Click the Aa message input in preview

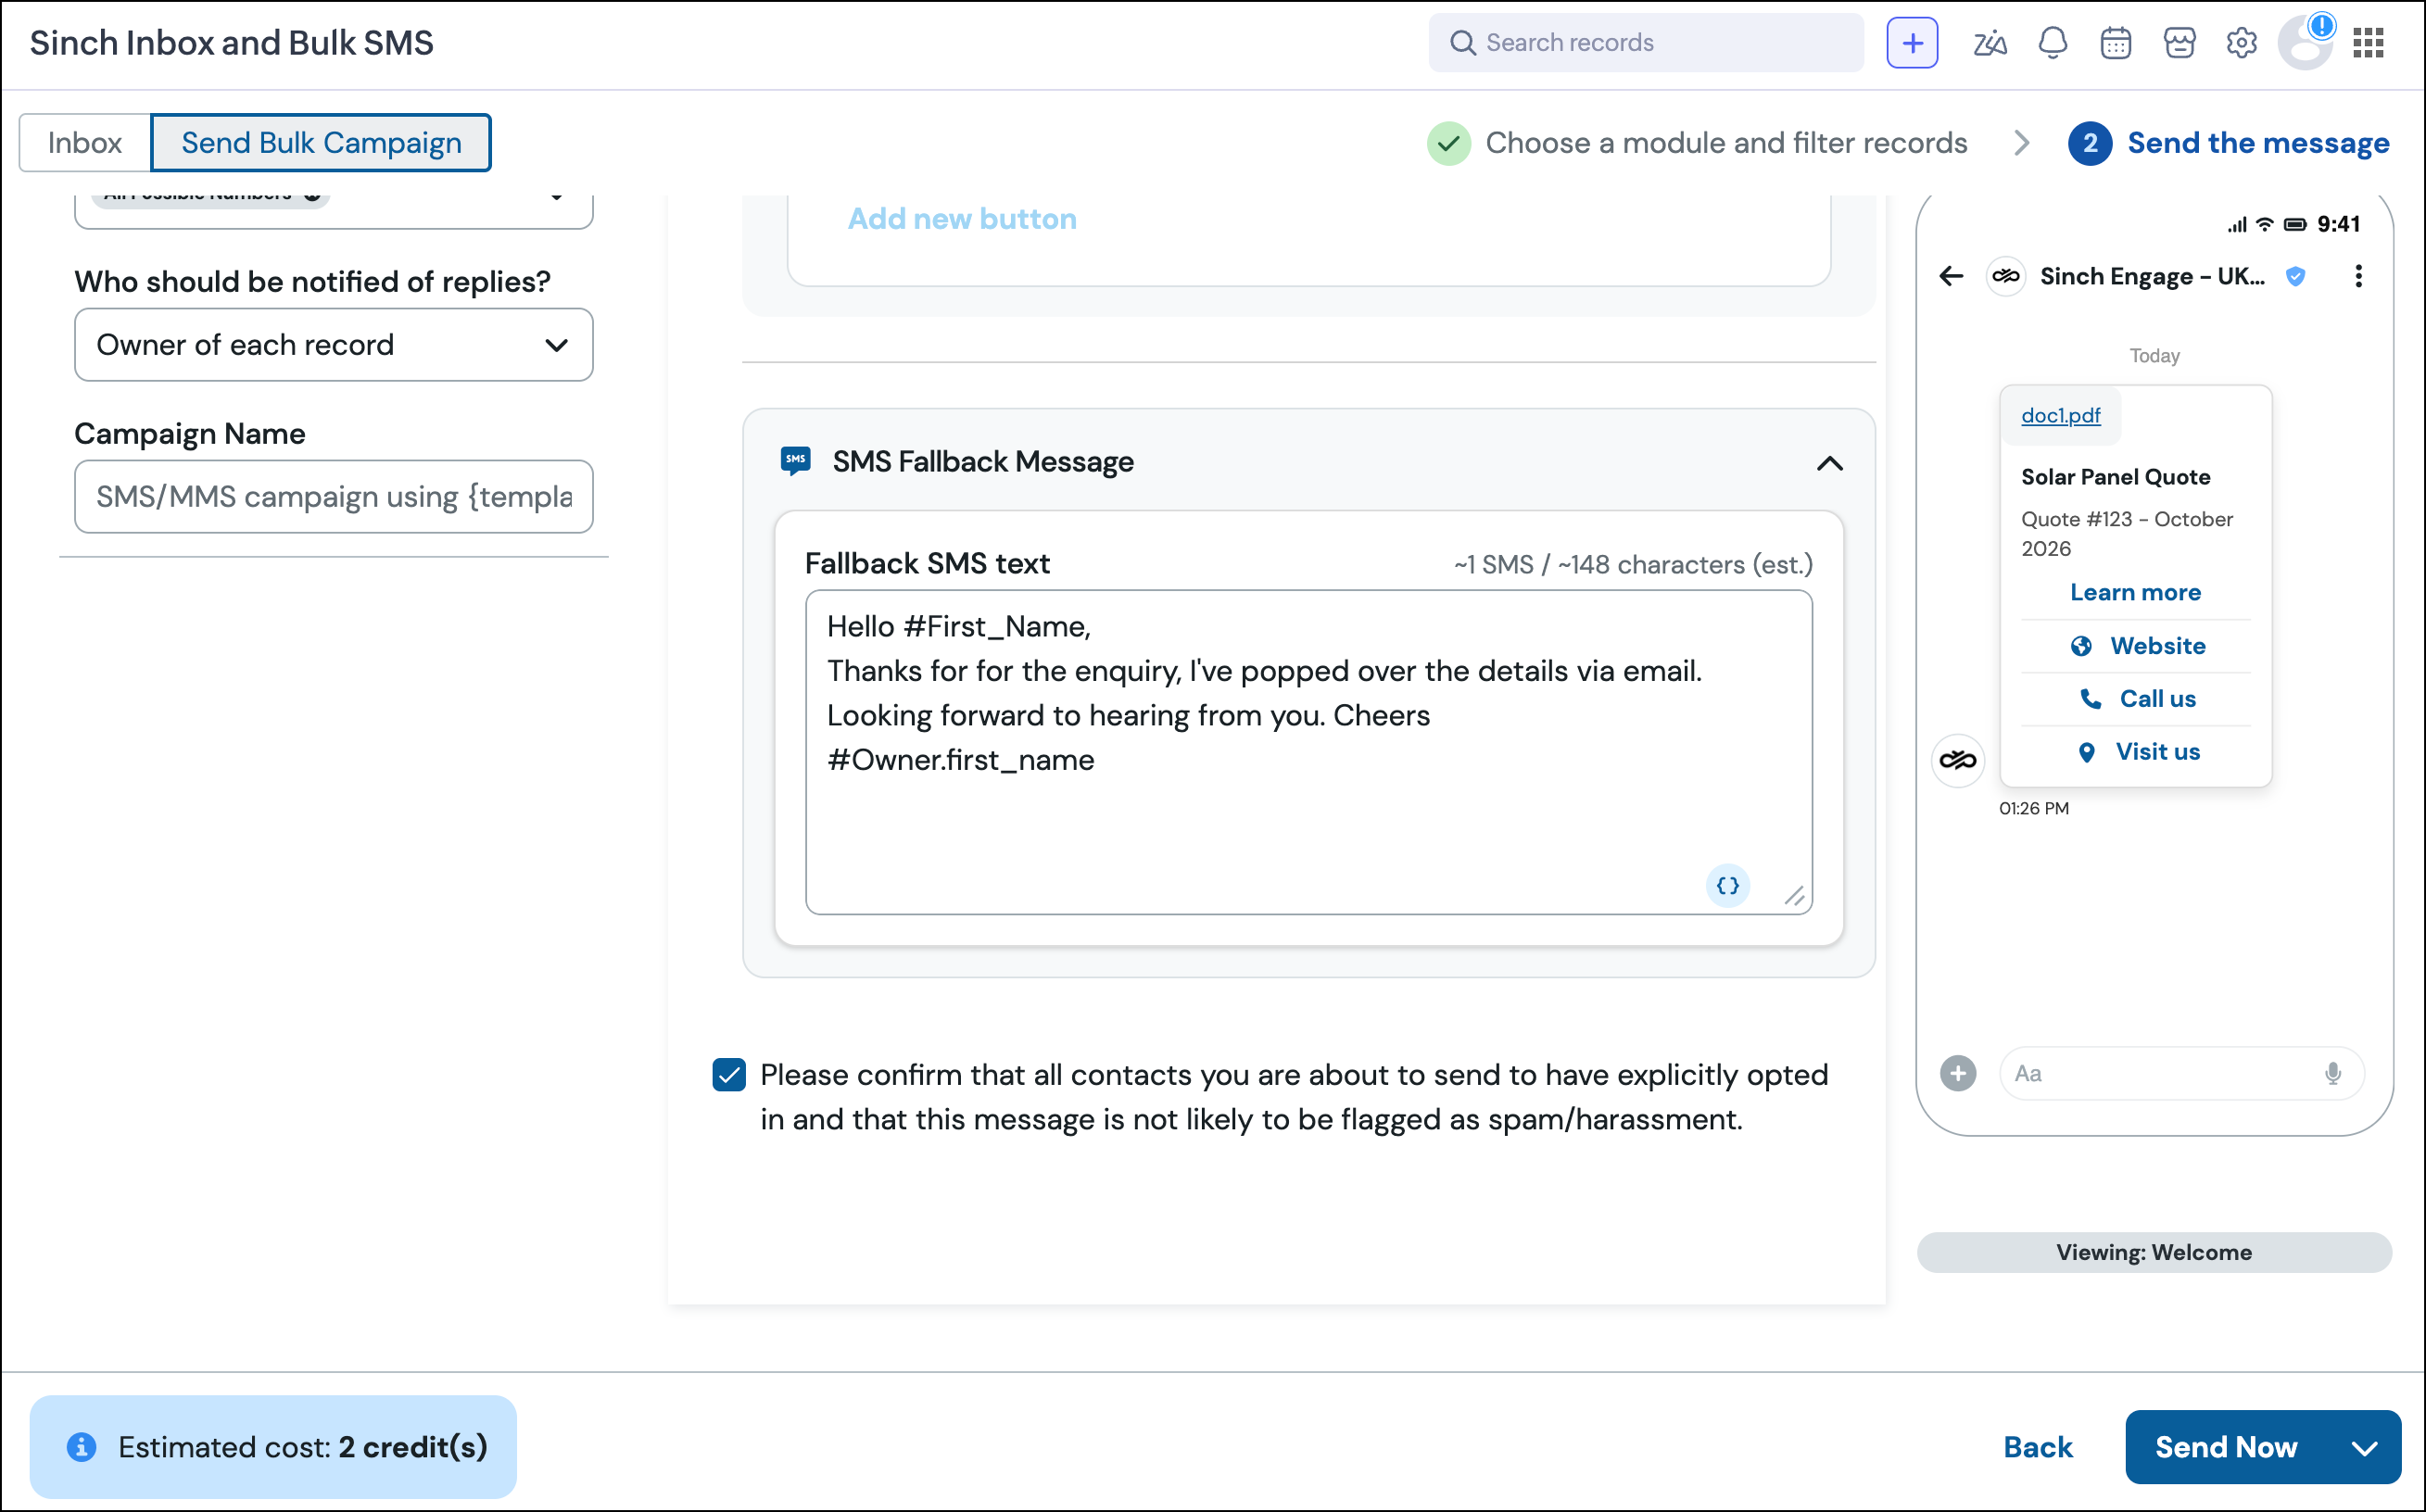(x=2180, y=1073)
